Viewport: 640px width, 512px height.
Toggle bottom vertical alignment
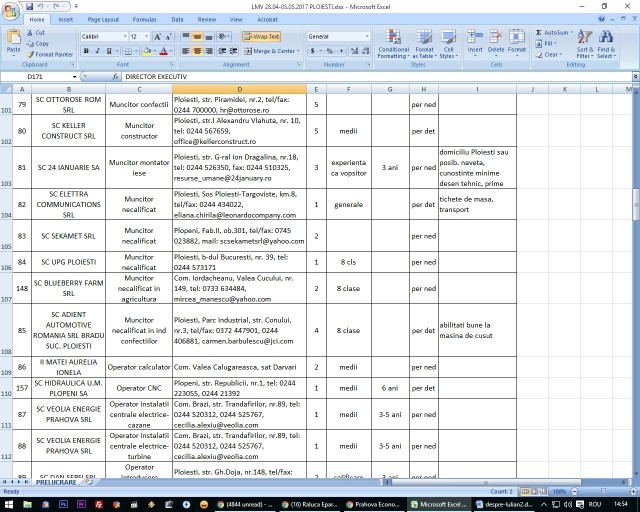click(209, 37)
